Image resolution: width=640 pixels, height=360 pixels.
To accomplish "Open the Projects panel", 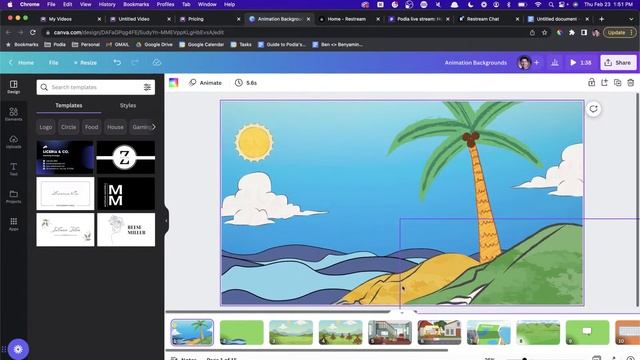I will tap(13, 196).
